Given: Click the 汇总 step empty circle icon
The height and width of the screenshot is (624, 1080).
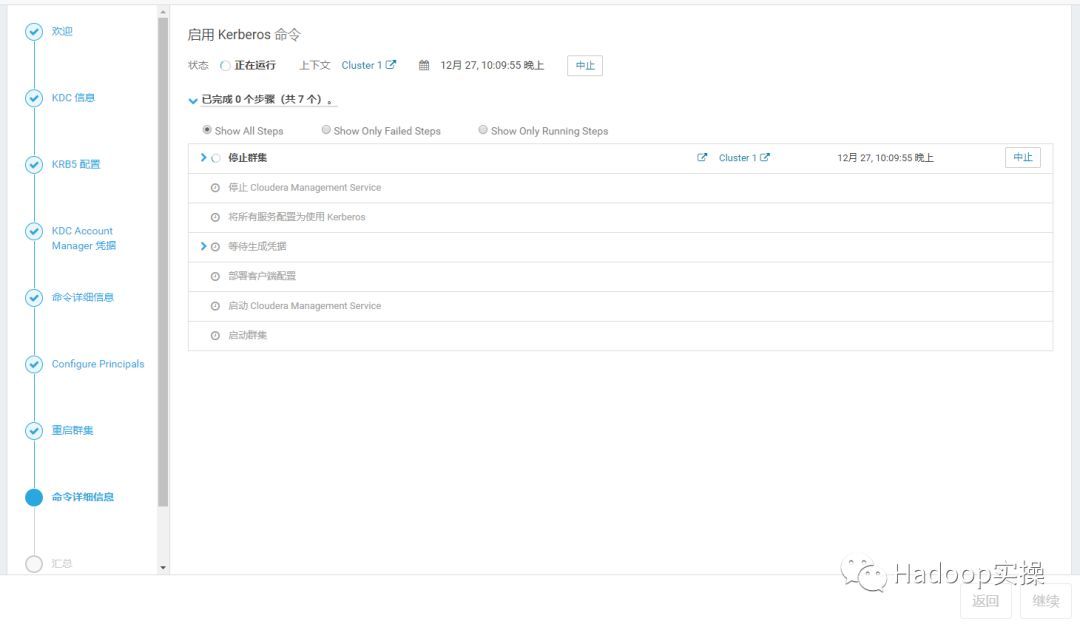Looking at the screenshot, I should 34,564.
